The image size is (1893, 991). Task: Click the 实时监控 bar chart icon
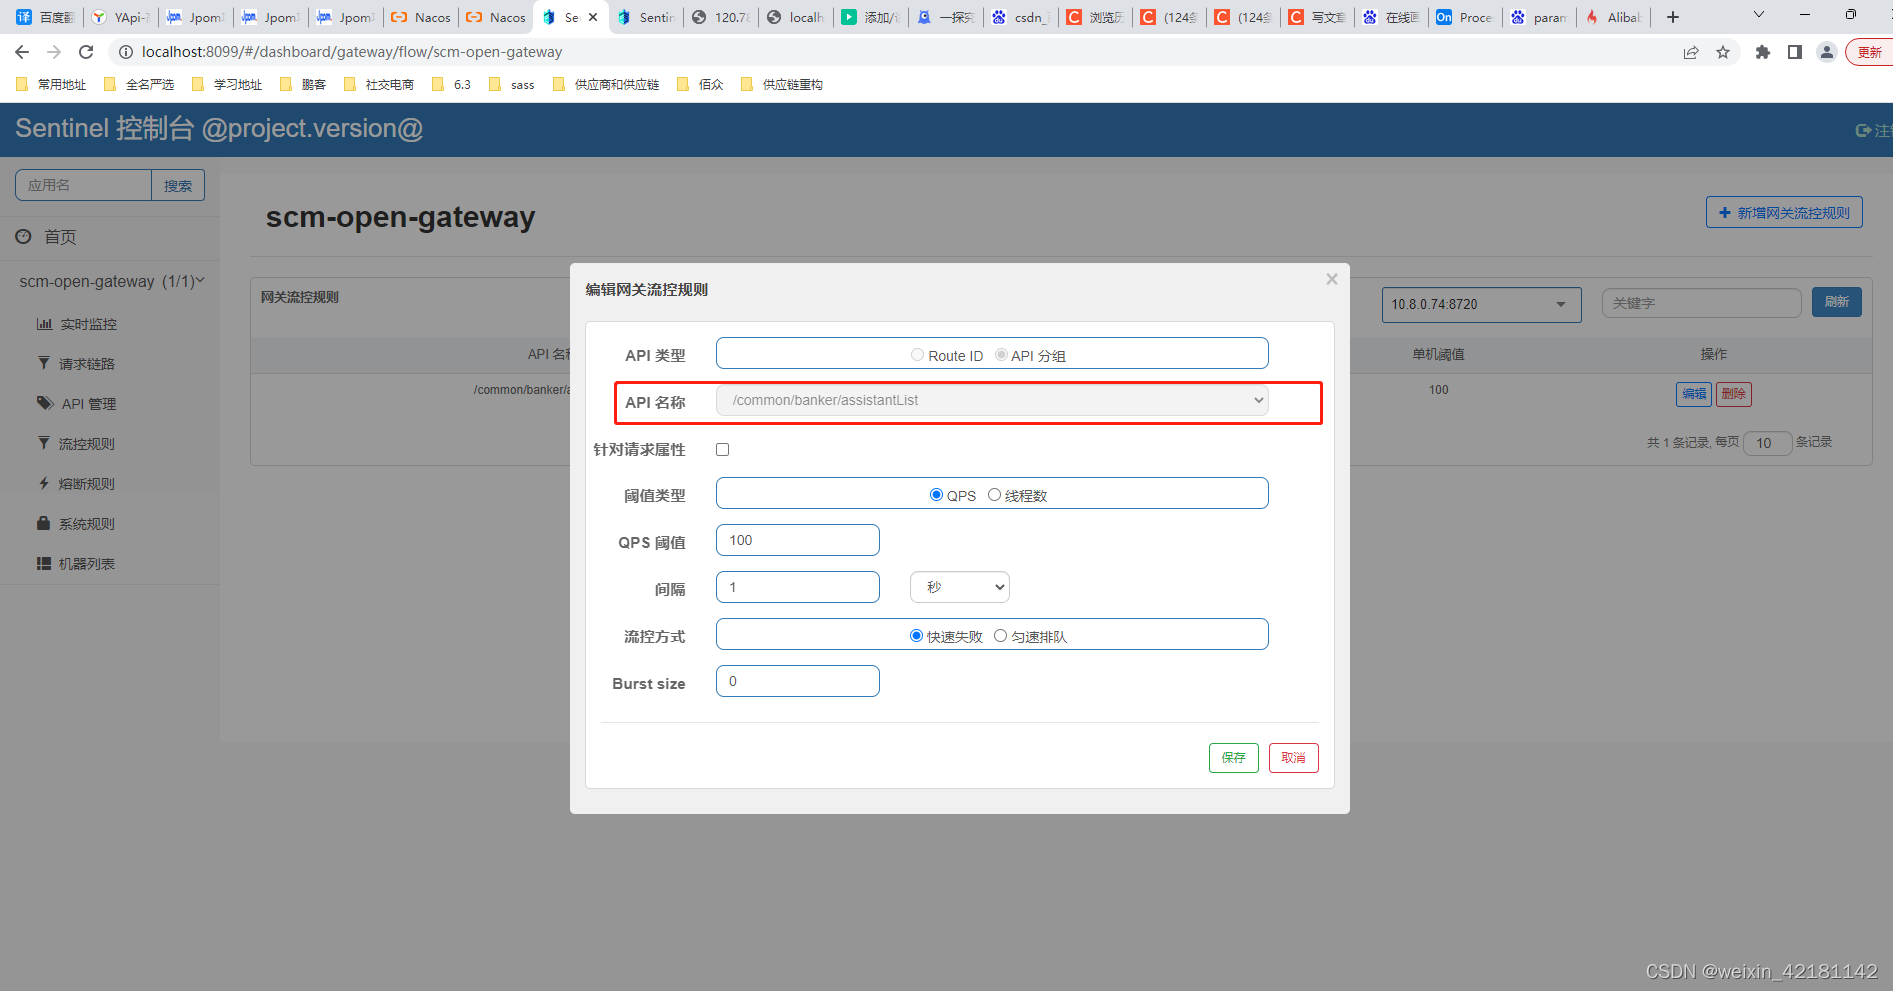(x=44, y=323)
